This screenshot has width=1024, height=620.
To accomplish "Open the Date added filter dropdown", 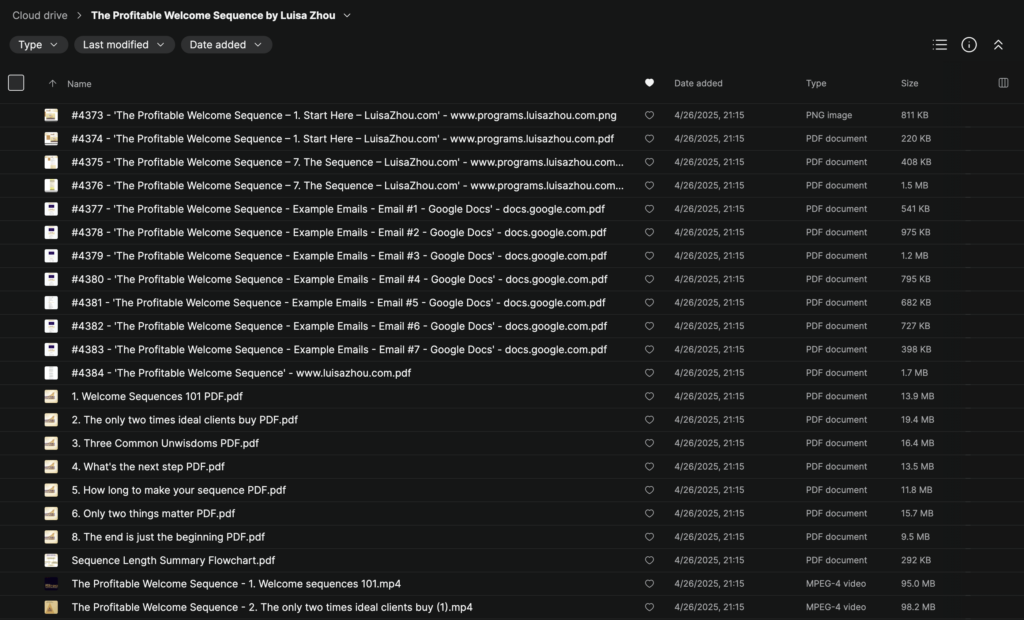I will [x=226, y=45].
